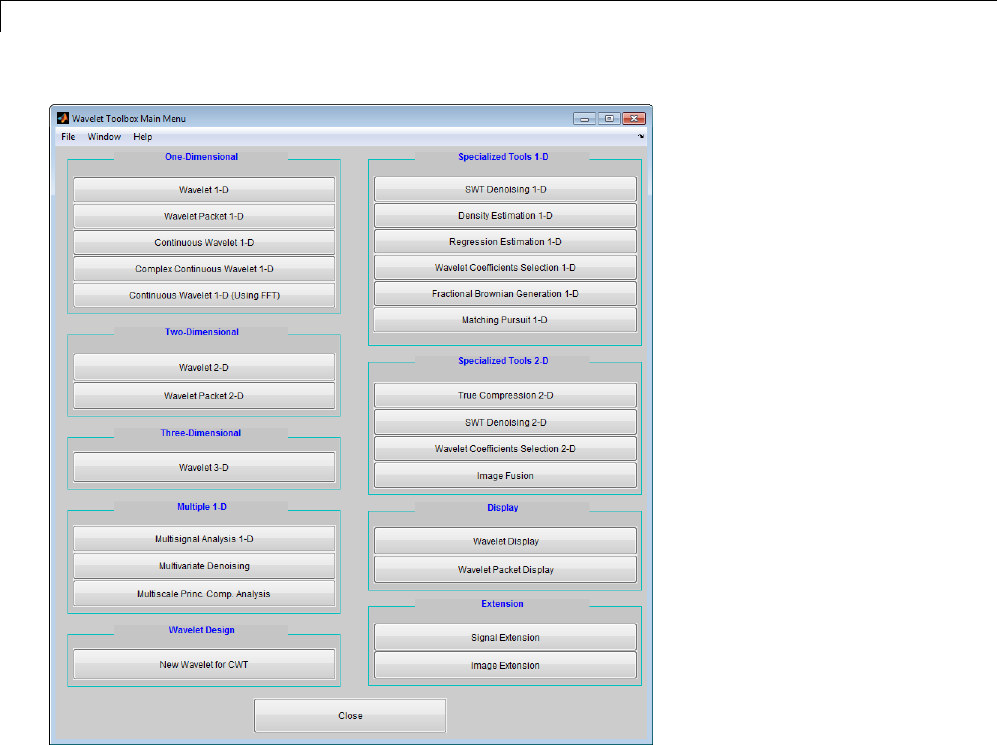
Task: Click the Three-Dimensional panel heading
Action: pyautogui.click(x=201, y=433)
